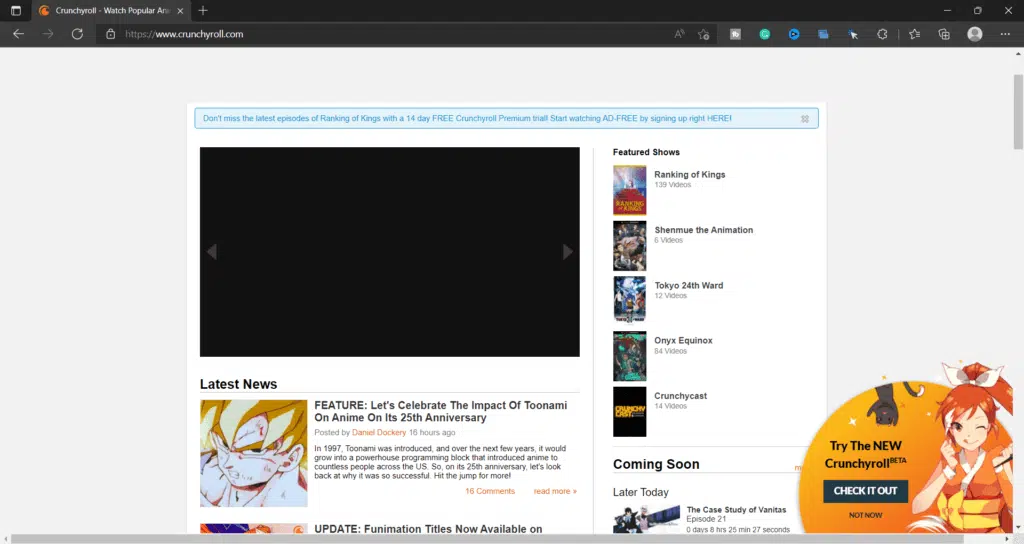Open the premium trial banner link
The height and width of the screenshot is (544, 1024).
click(467, 118)
